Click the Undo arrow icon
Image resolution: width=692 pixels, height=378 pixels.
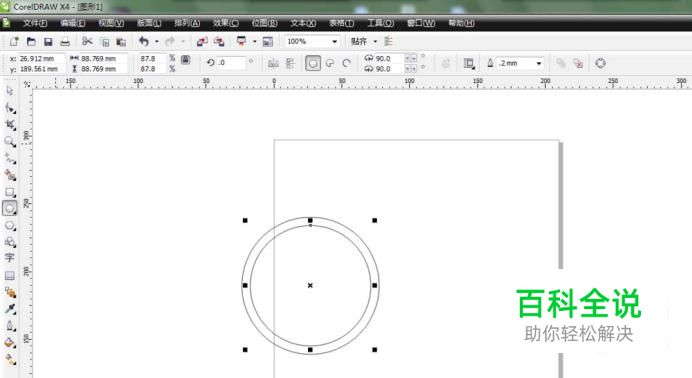(x=144, y=41)
